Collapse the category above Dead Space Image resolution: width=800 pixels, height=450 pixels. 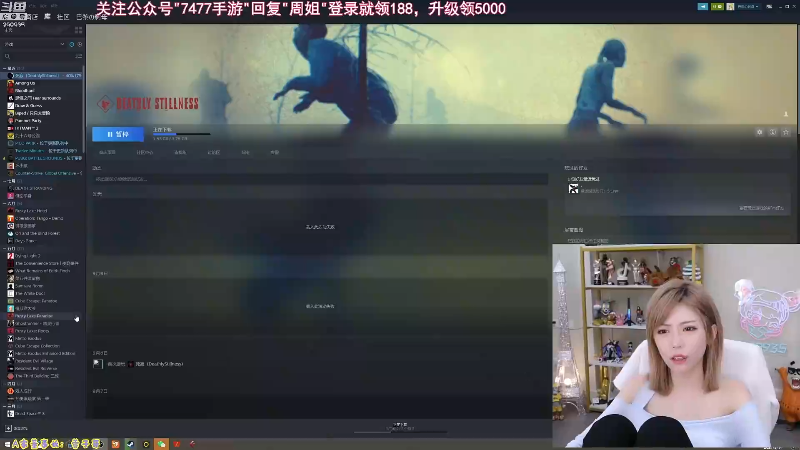pos(5,406)
